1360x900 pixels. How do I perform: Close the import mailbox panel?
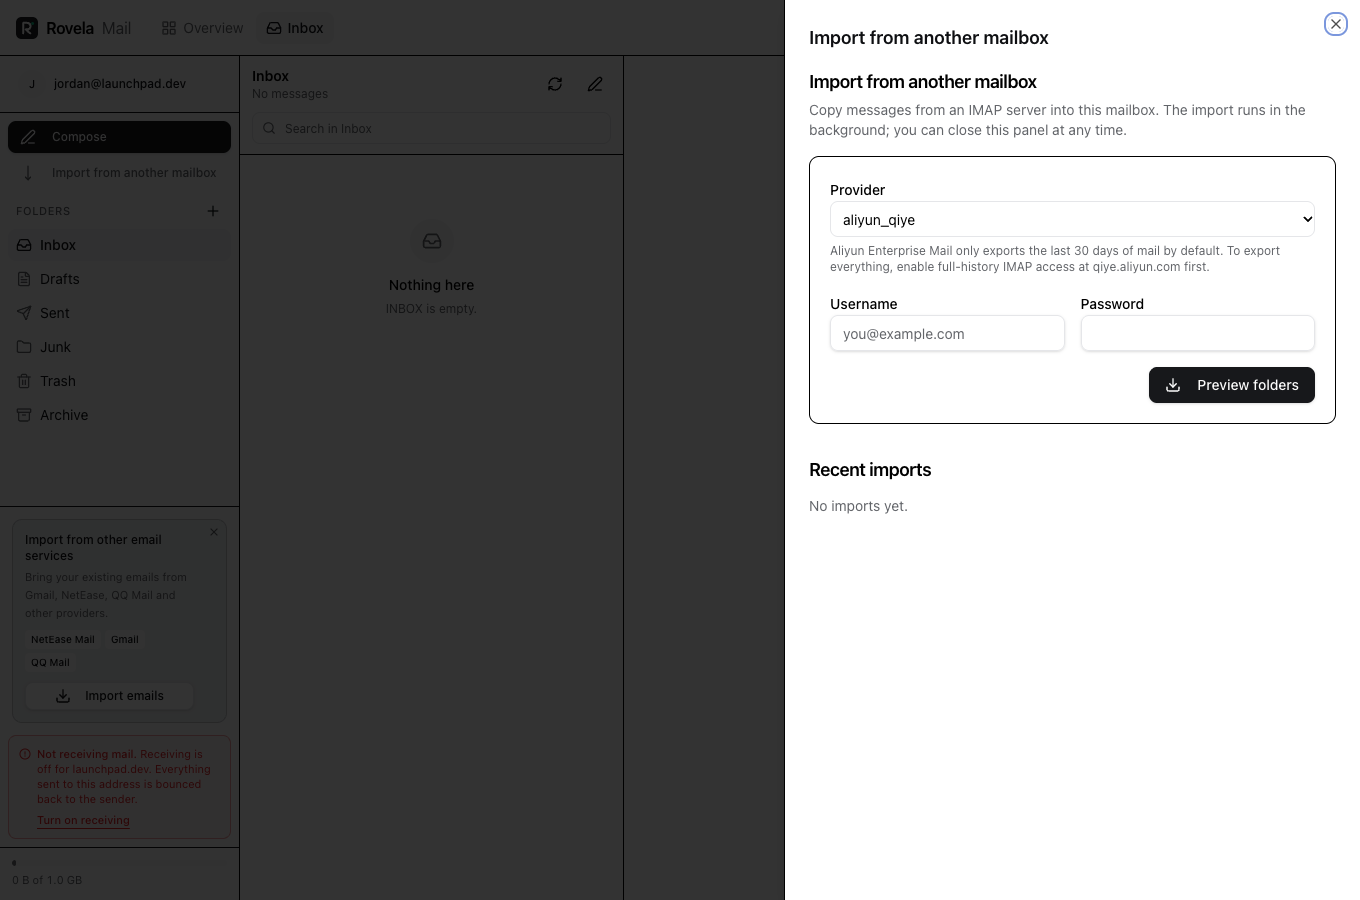pos(1336,24)
